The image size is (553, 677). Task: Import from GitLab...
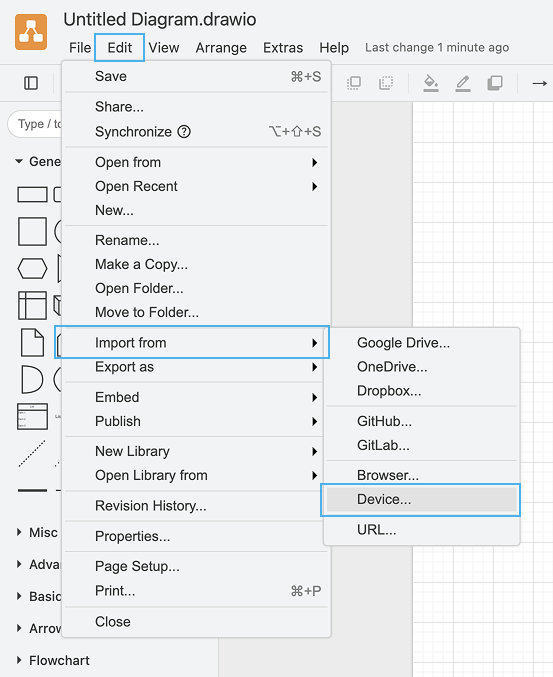pos(422,445)
